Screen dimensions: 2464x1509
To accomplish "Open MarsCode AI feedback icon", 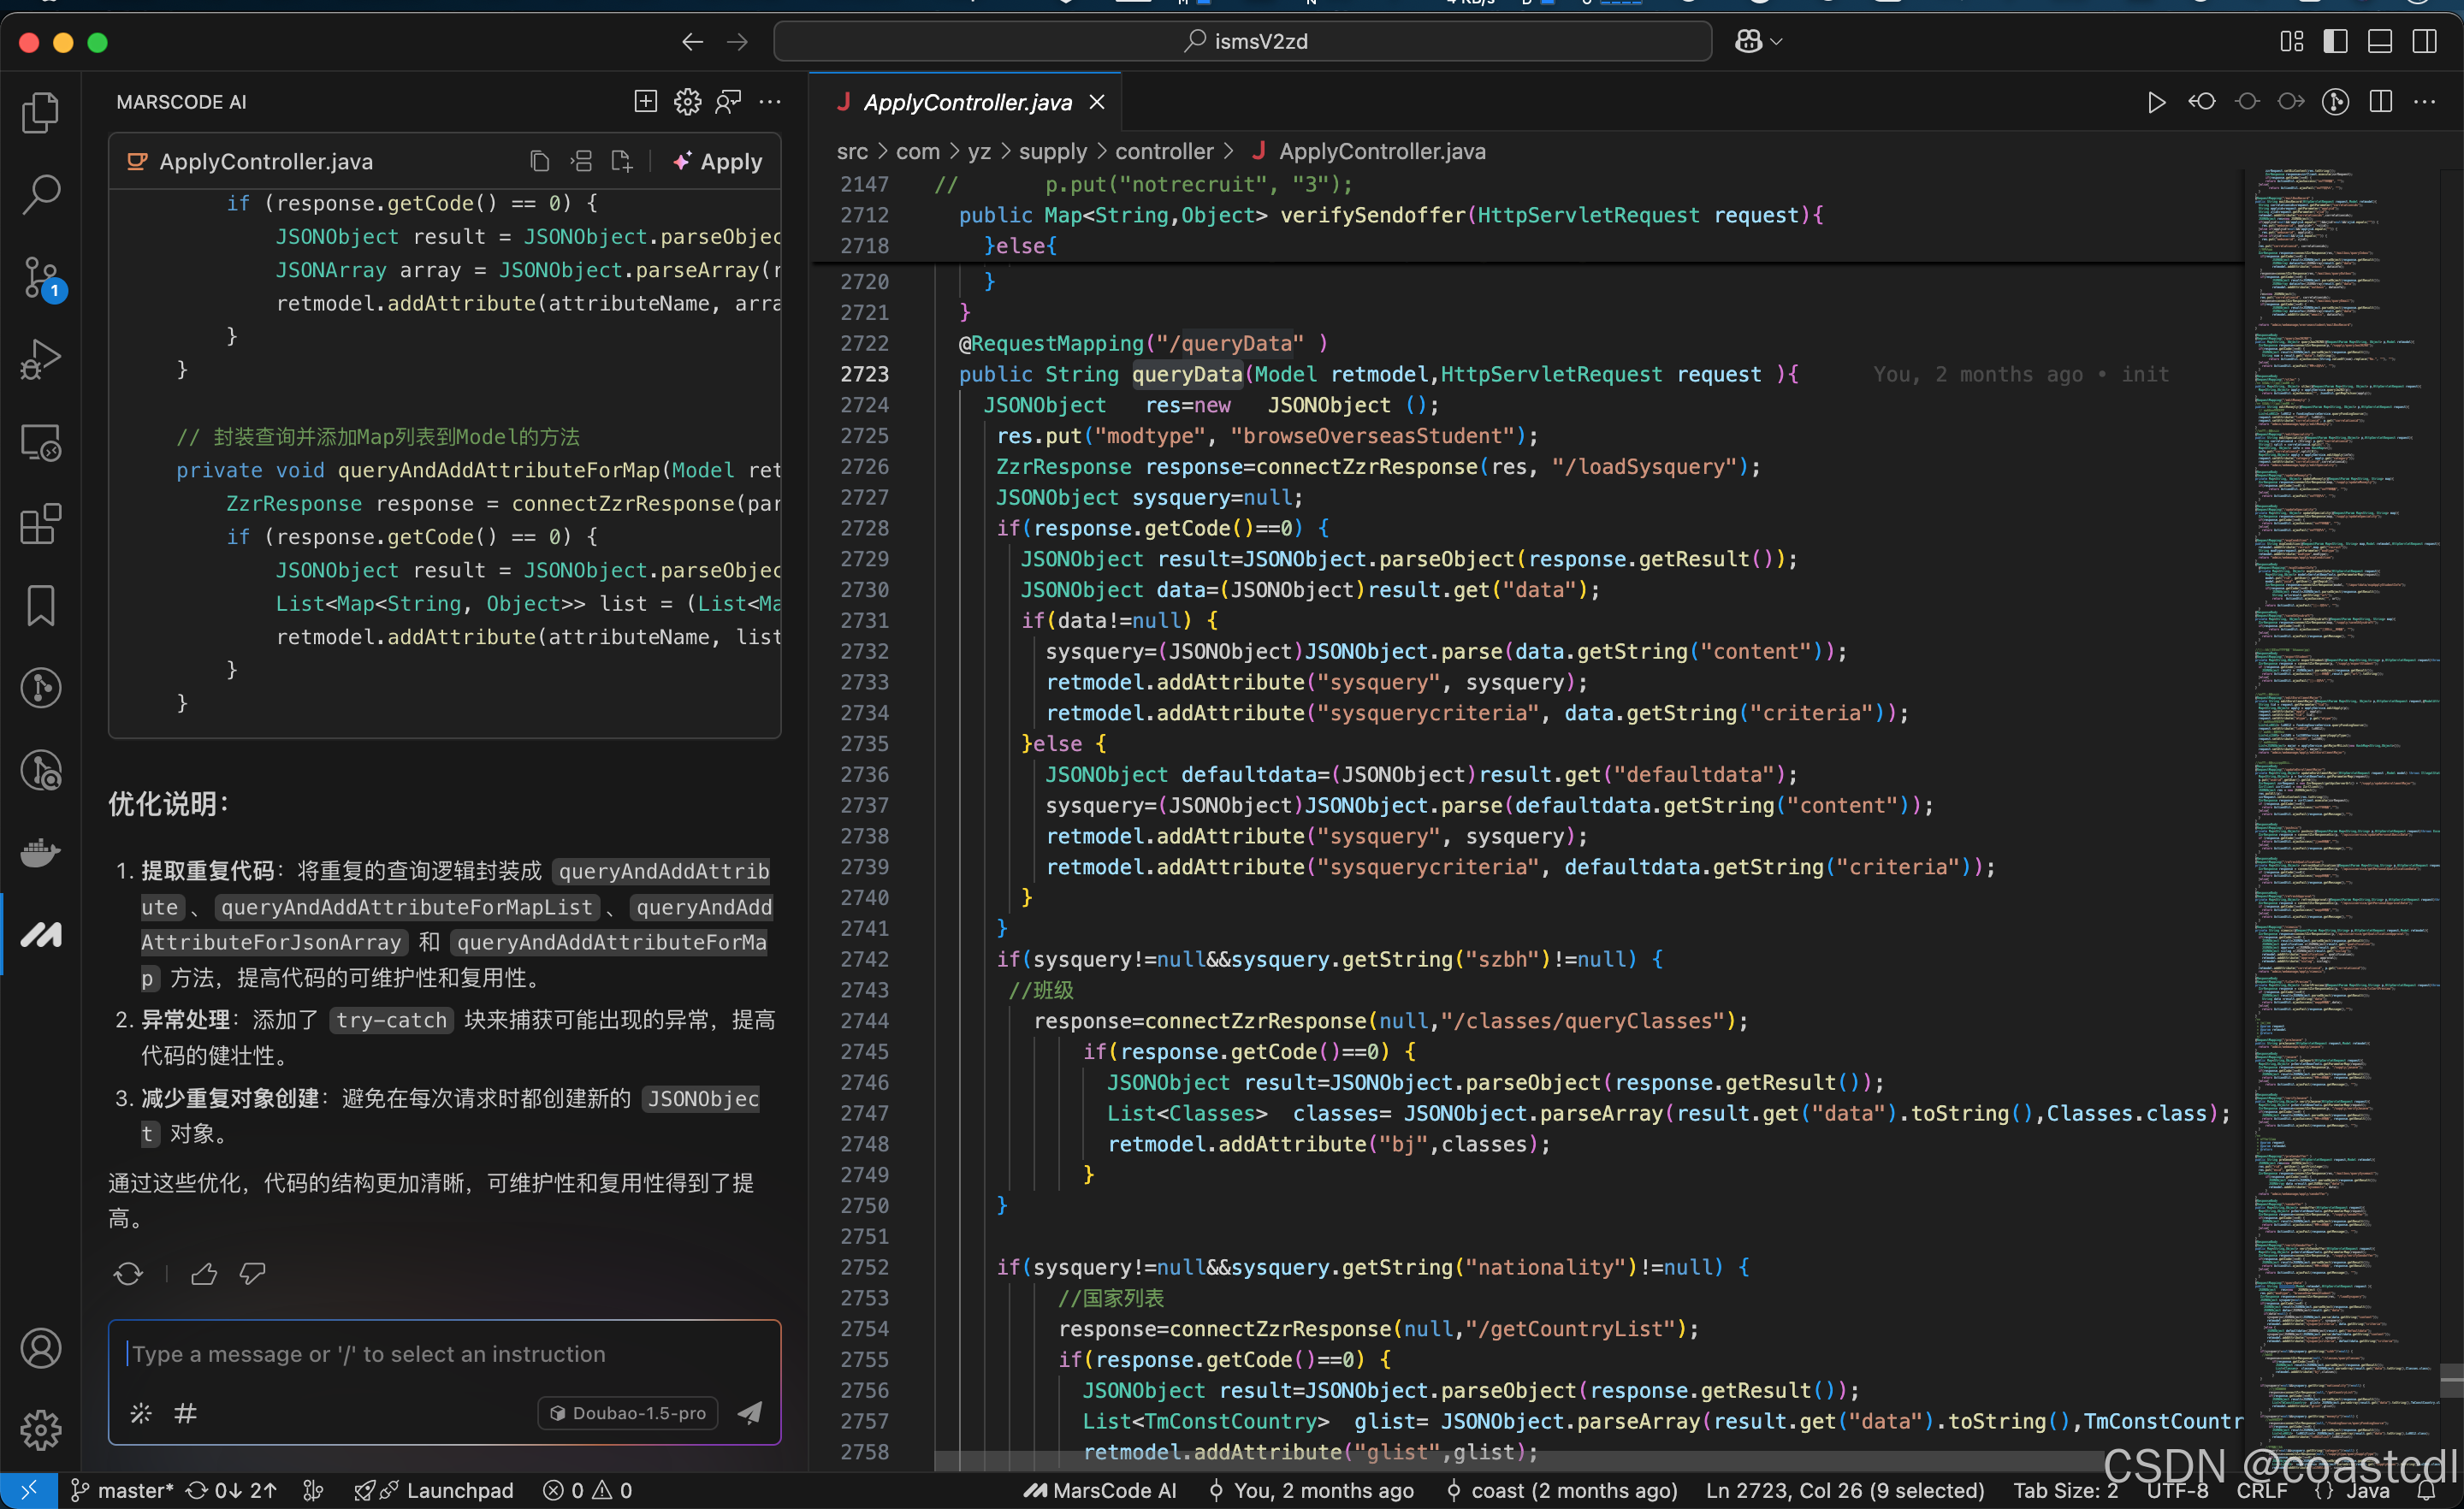I will (728, 101).
